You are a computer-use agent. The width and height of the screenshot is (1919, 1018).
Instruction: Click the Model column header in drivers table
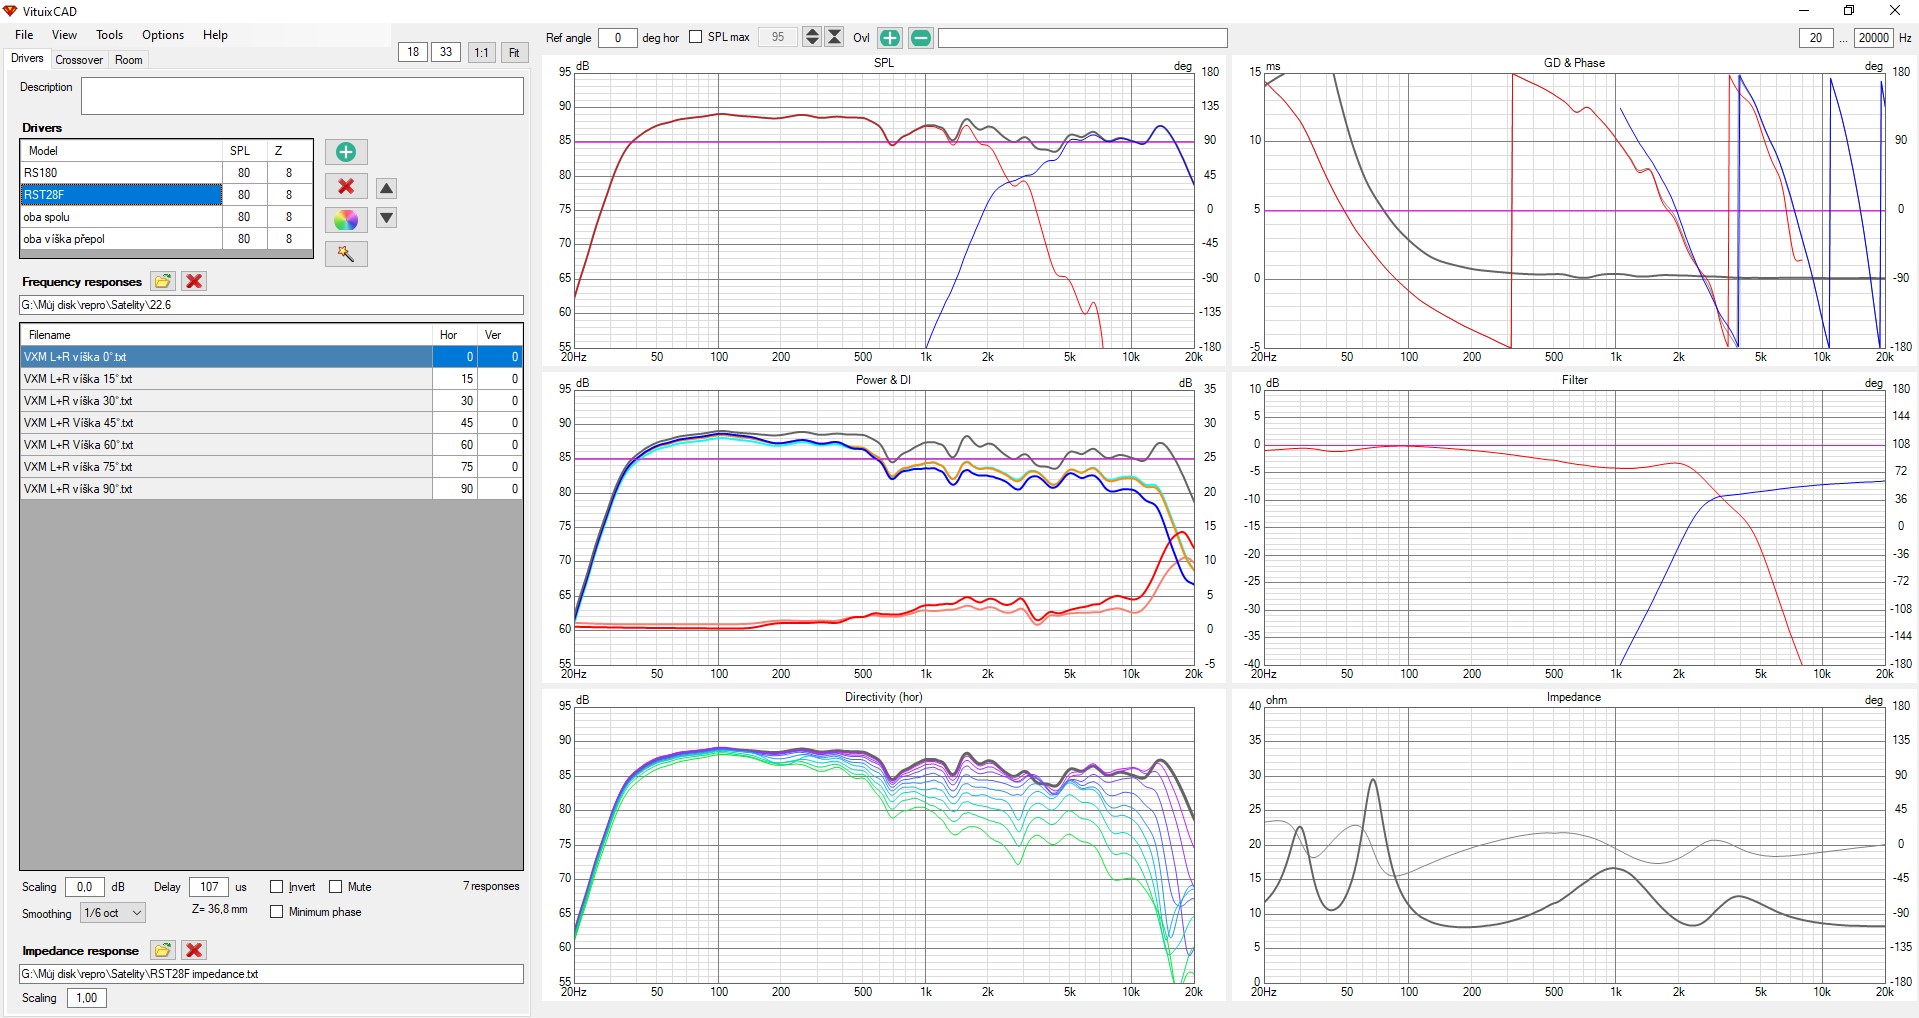click(x=121, y=151)
